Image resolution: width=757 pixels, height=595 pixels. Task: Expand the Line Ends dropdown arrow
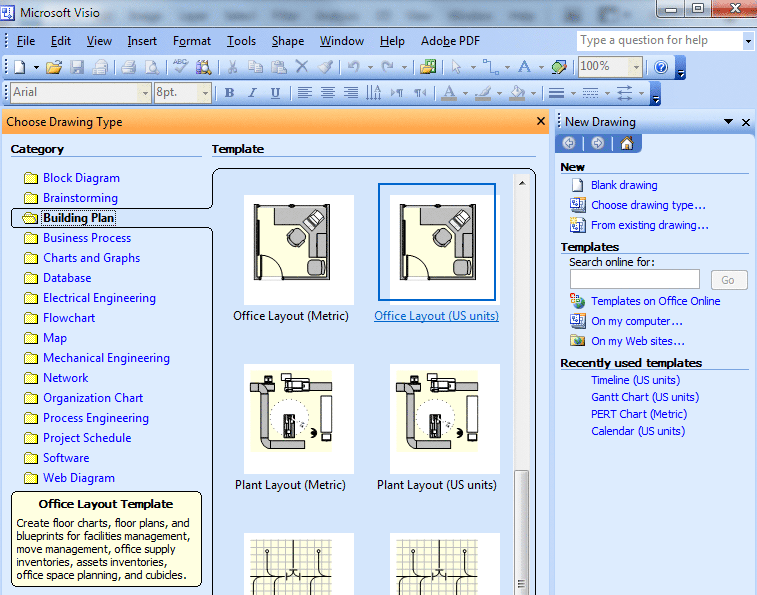pos(641,93)
